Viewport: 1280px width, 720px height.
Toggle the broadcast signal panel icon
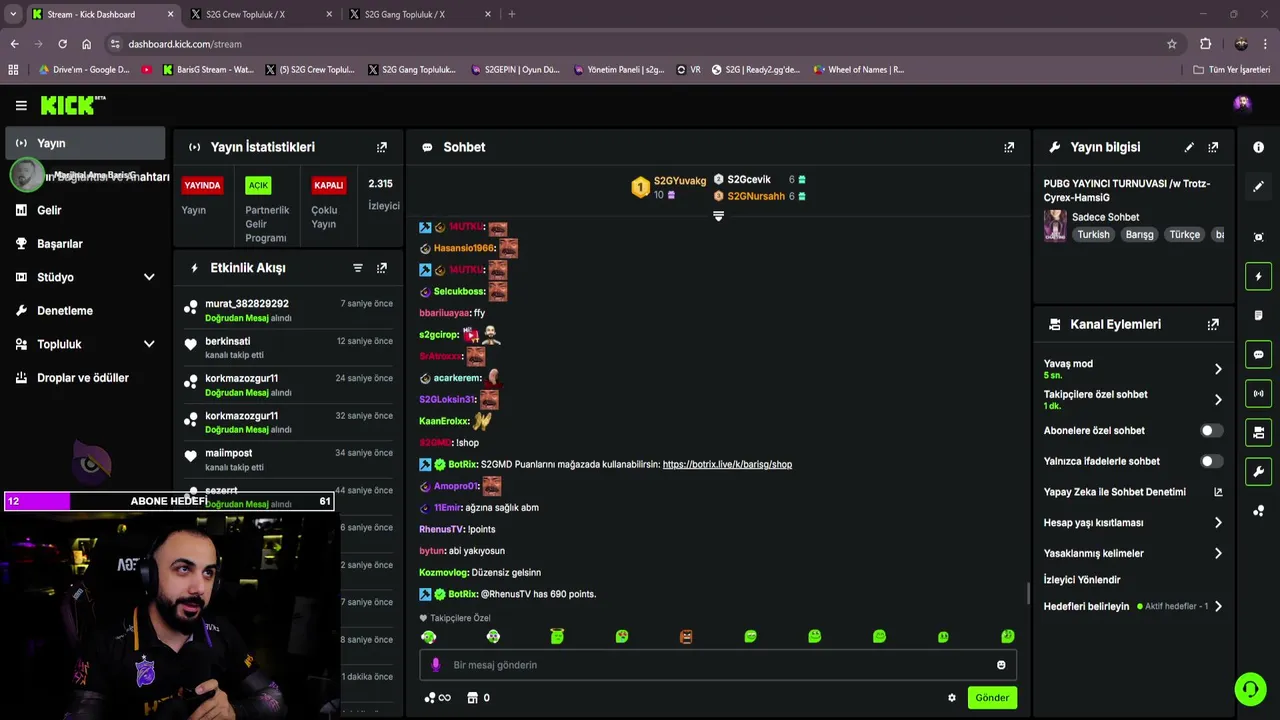click(1258, 394)
